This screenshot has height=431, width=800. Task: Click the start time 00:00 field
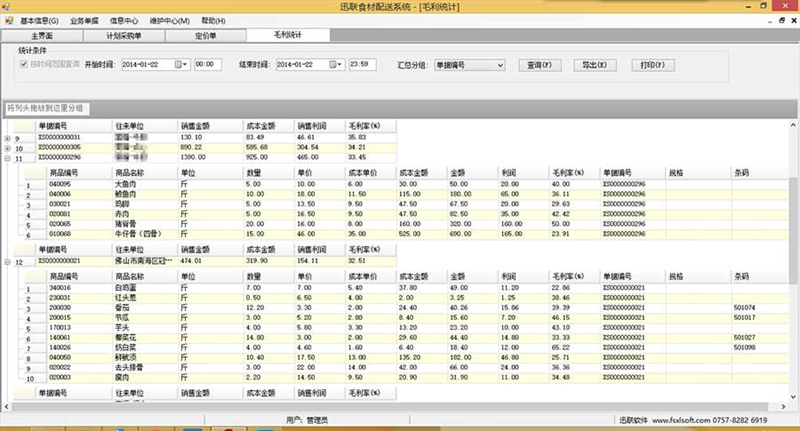[x=207, y=65]
